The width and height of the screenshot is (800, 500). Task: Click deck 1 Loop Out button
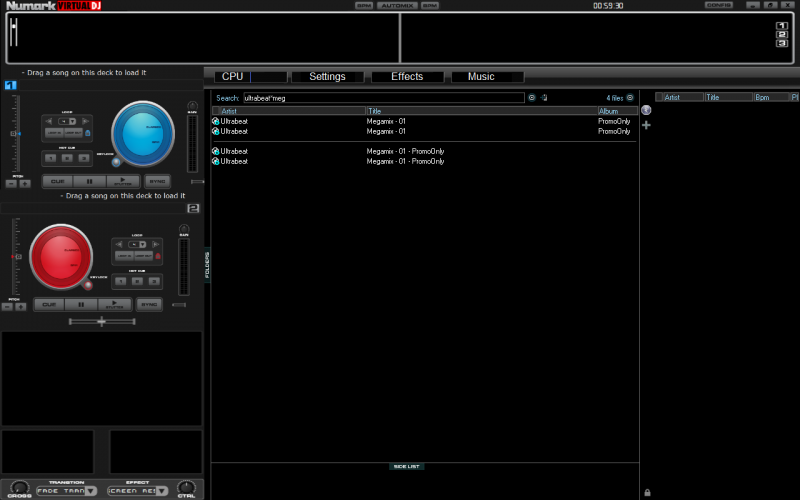[x=73, y=133]
